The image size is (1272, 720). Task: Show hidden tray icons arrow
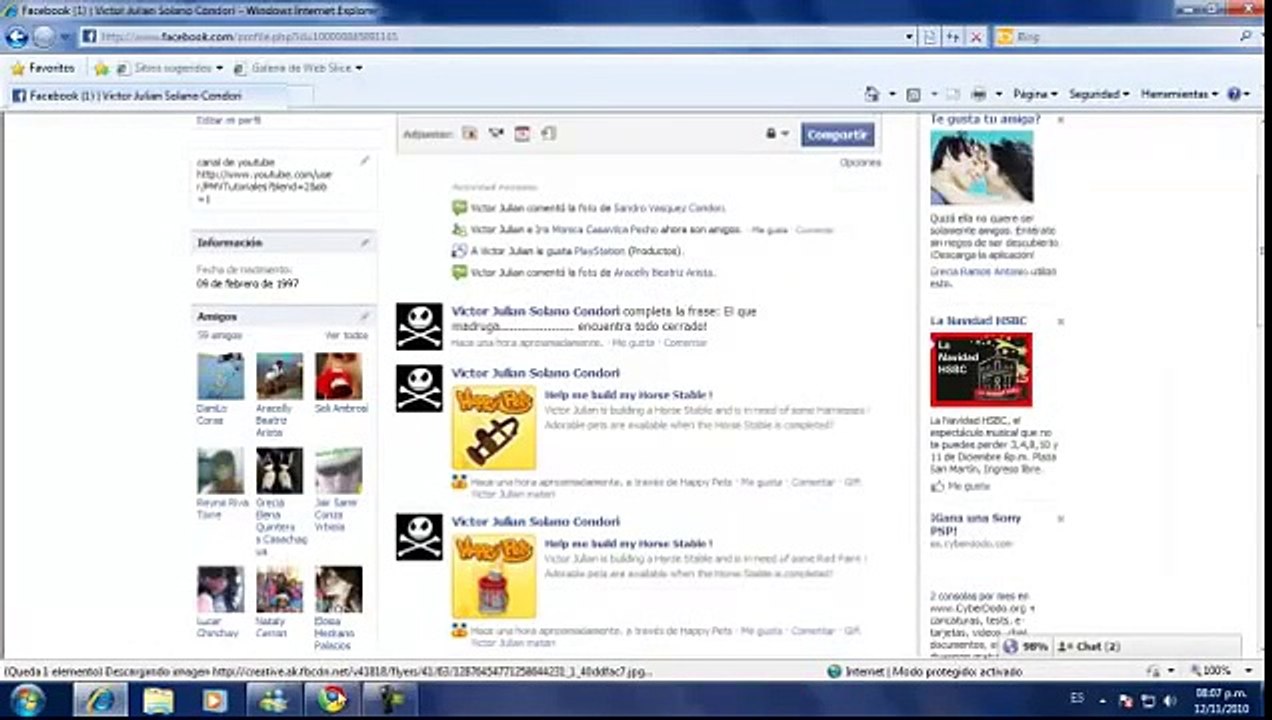(x=1103, y=701)
